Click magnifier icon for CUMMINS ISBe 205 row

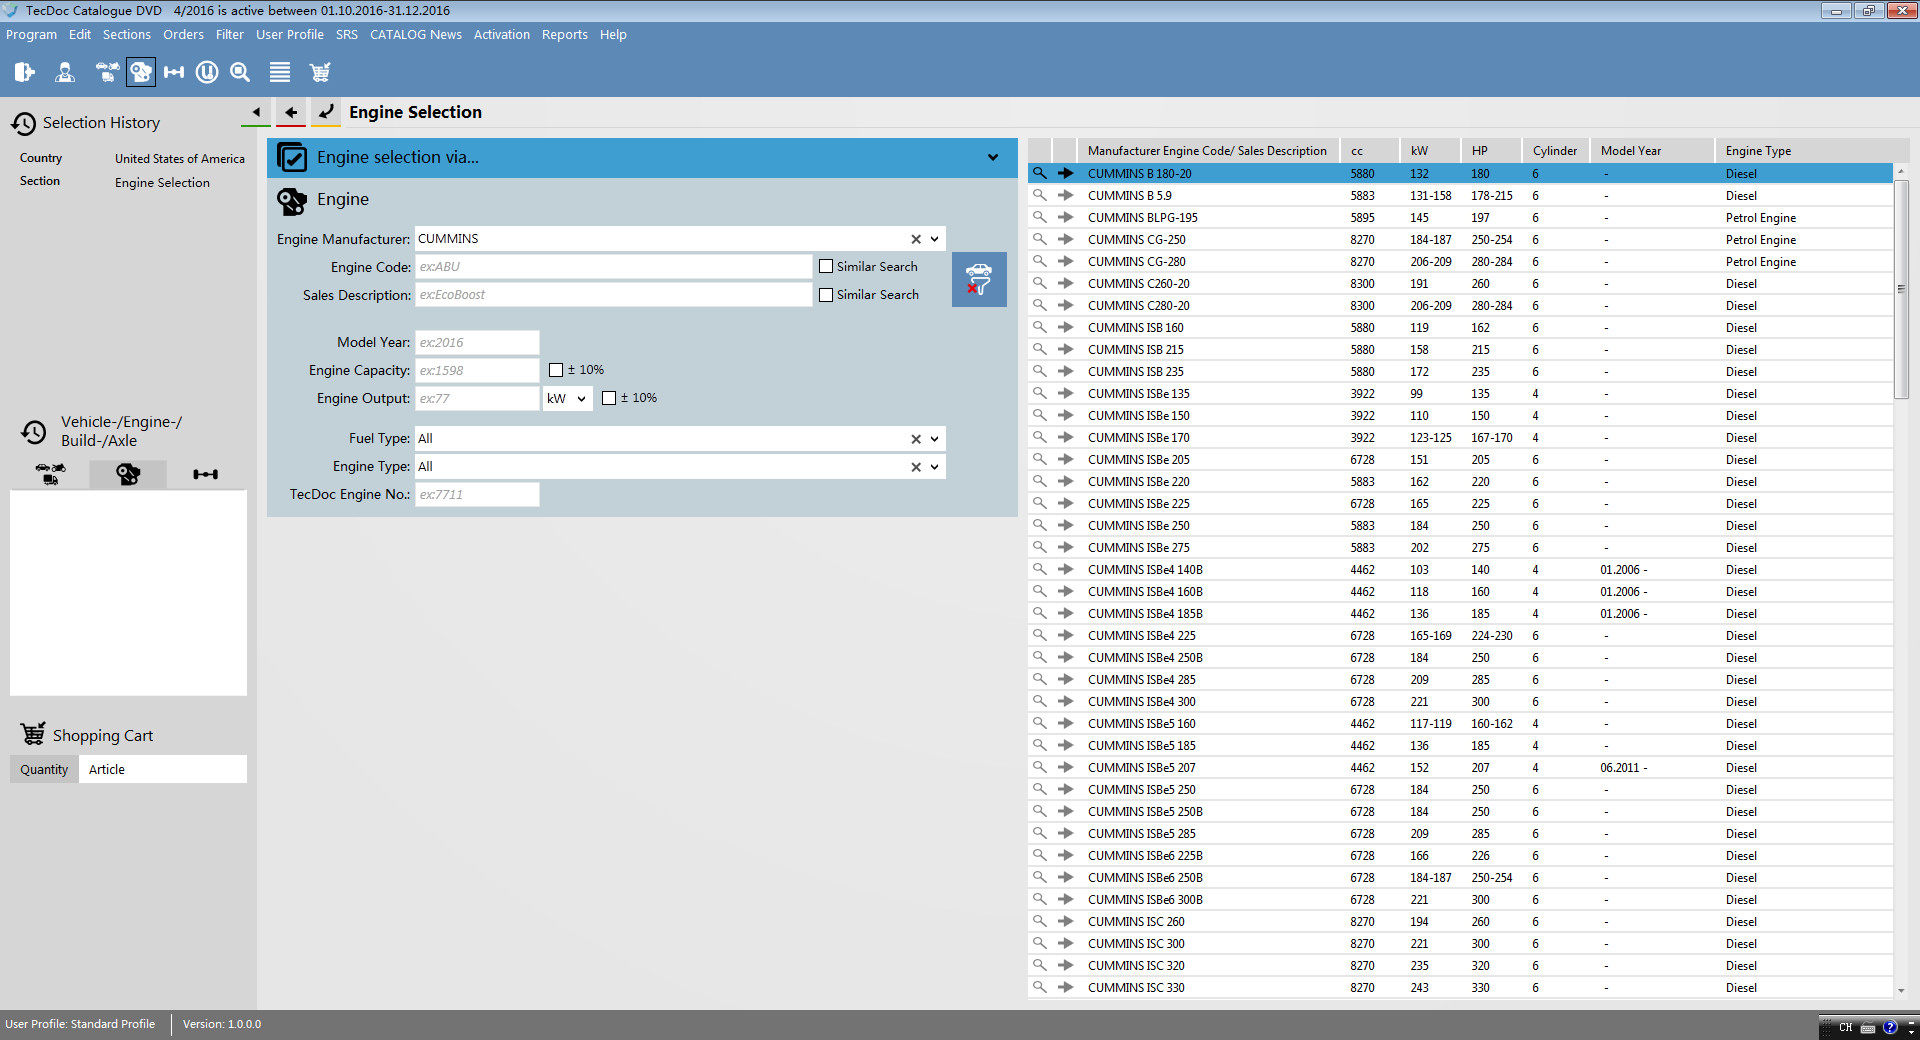pyautogui.click(x=1040, y=459)
